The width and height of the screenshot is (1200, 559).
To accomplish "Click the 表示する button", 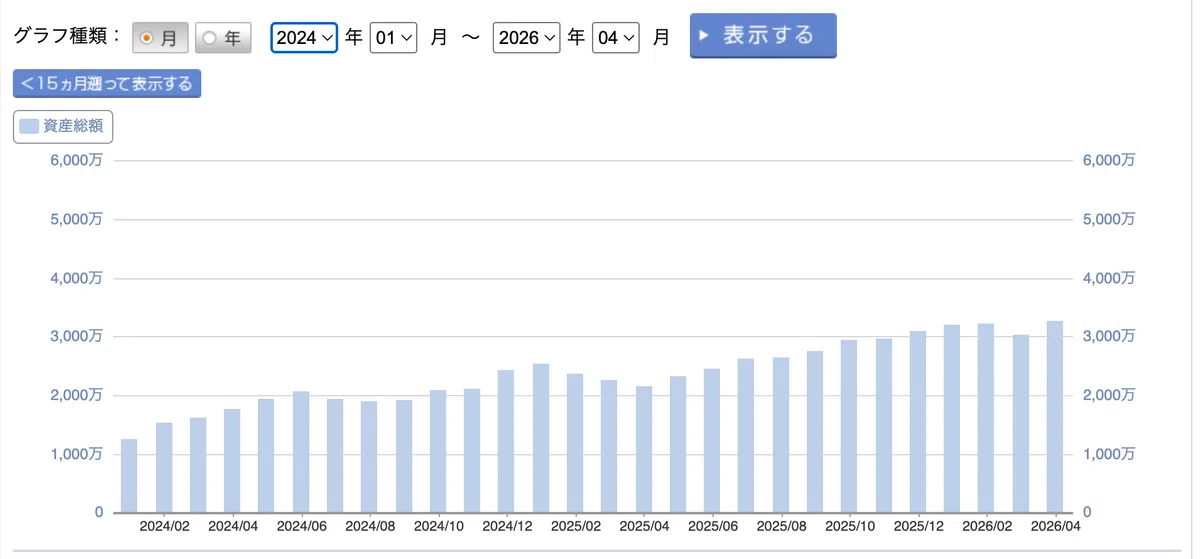I will (x=763, y=36).
